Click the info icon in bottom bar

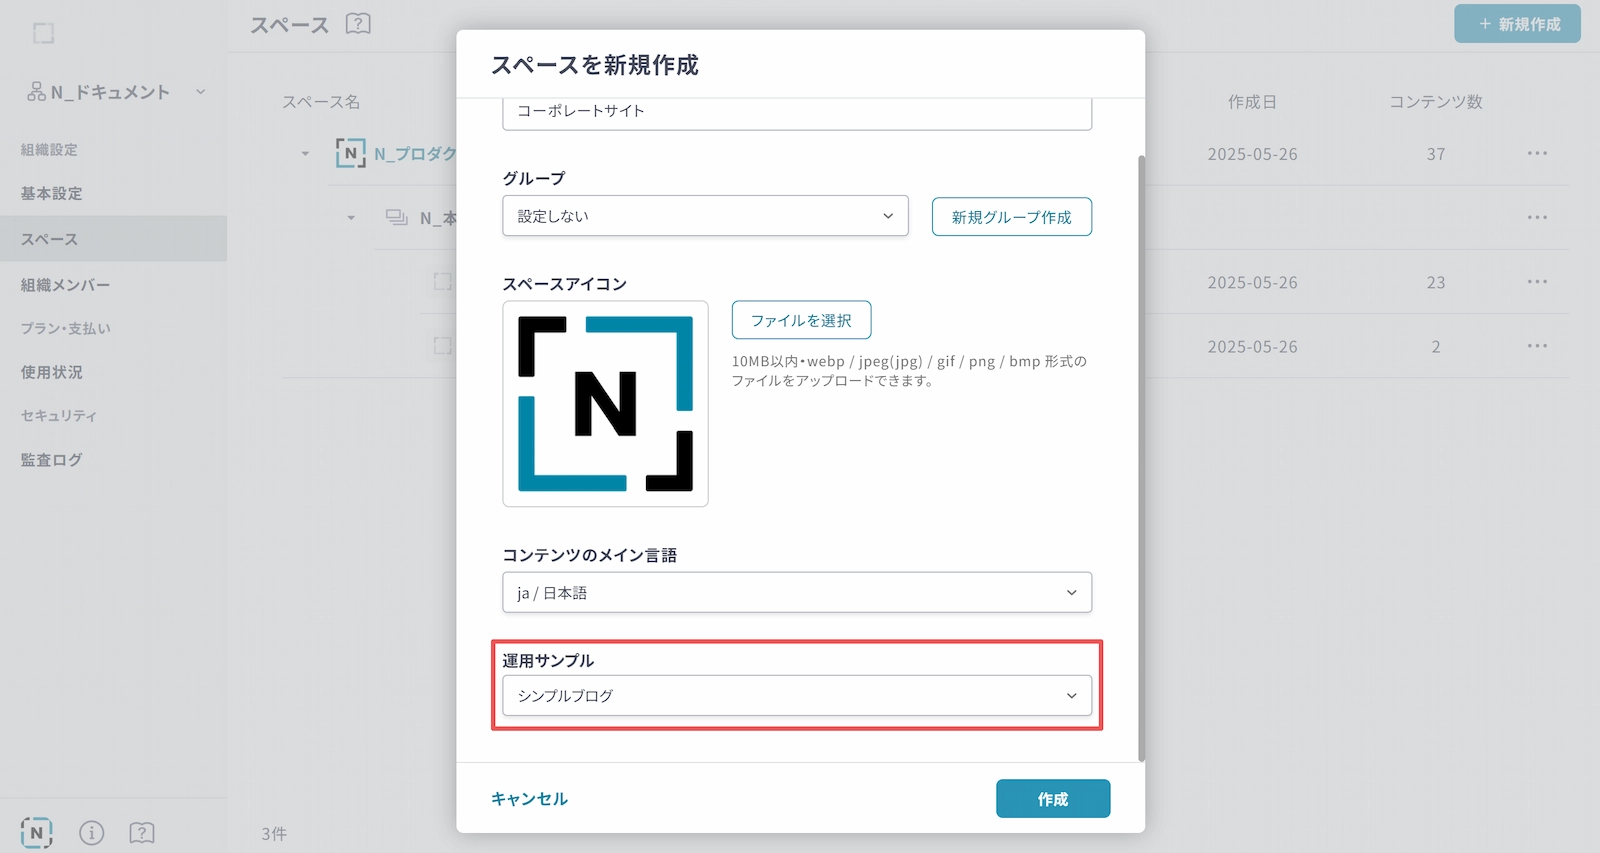(91, 833)
